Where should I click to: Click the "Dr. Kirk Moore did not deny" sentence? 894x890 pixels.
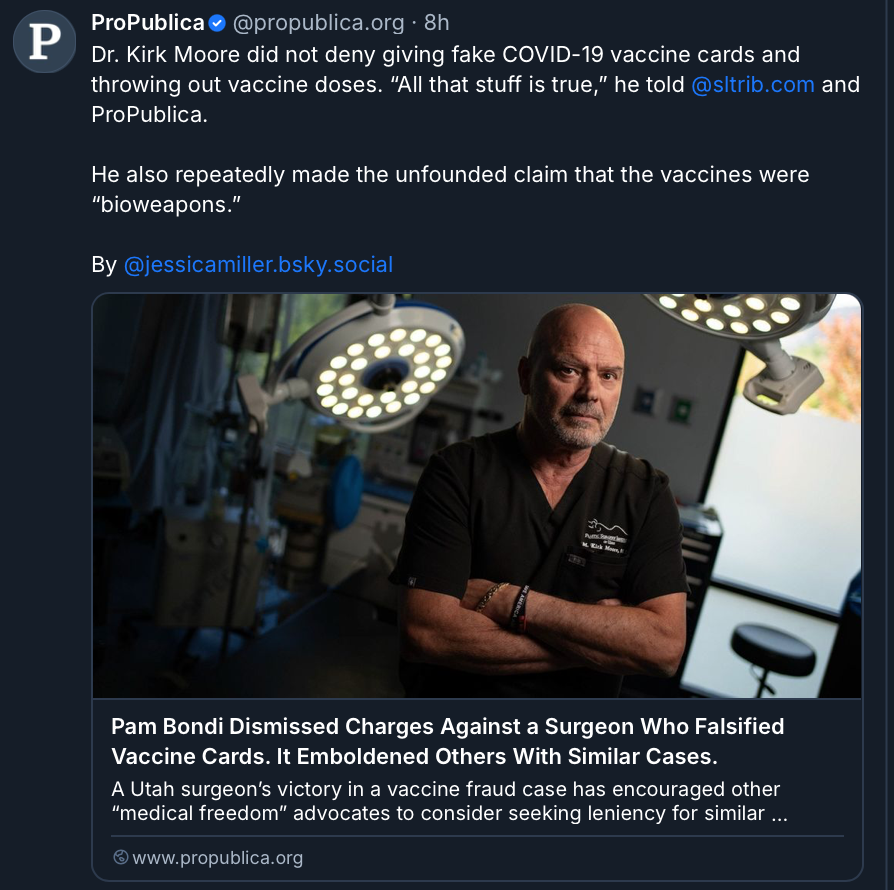(300, 54)
